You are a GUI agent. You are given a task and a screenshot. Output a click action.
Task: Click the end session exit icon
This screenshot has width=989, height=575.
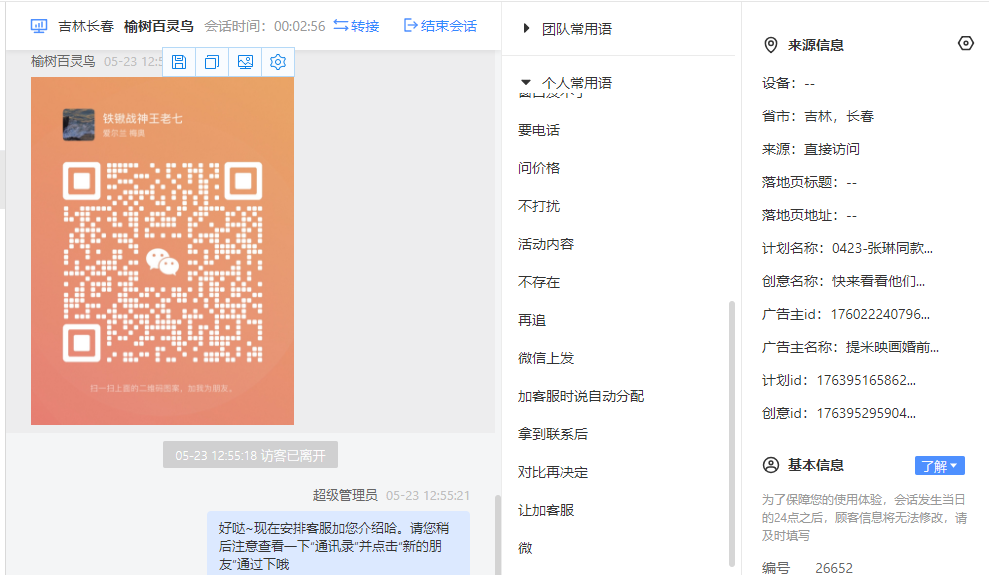(411, 25)
